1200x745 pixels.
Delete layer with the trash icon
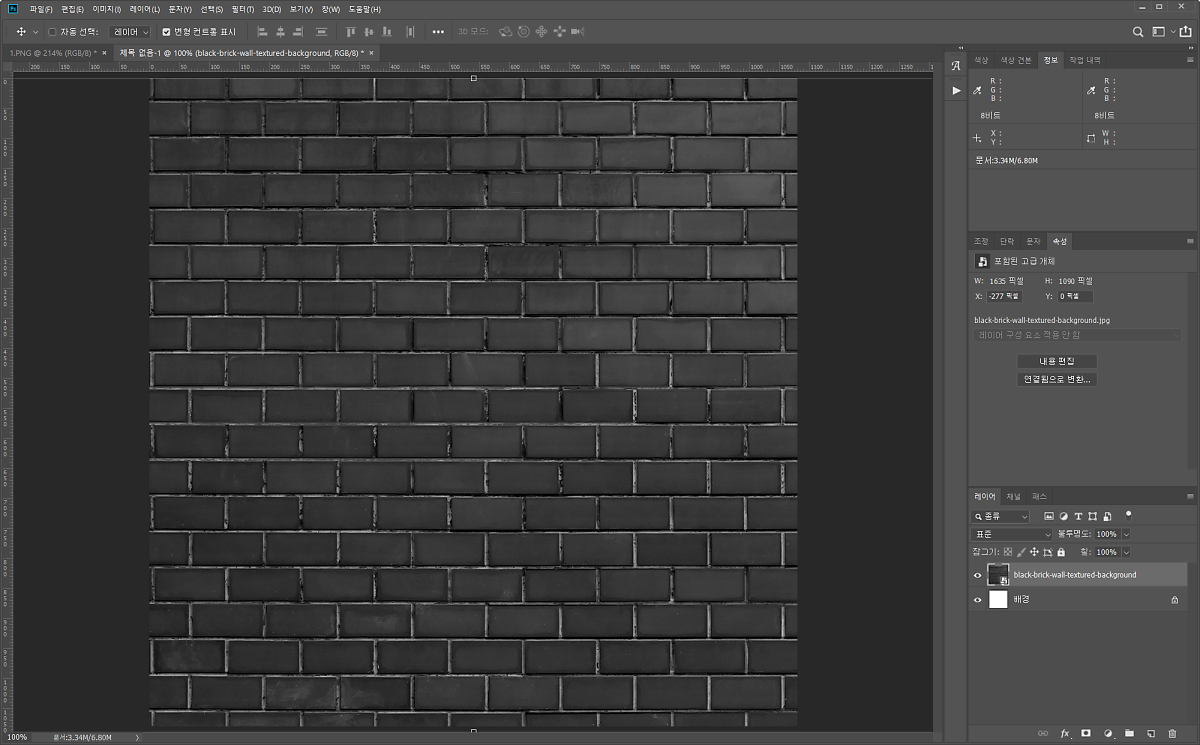point(1172,734)
